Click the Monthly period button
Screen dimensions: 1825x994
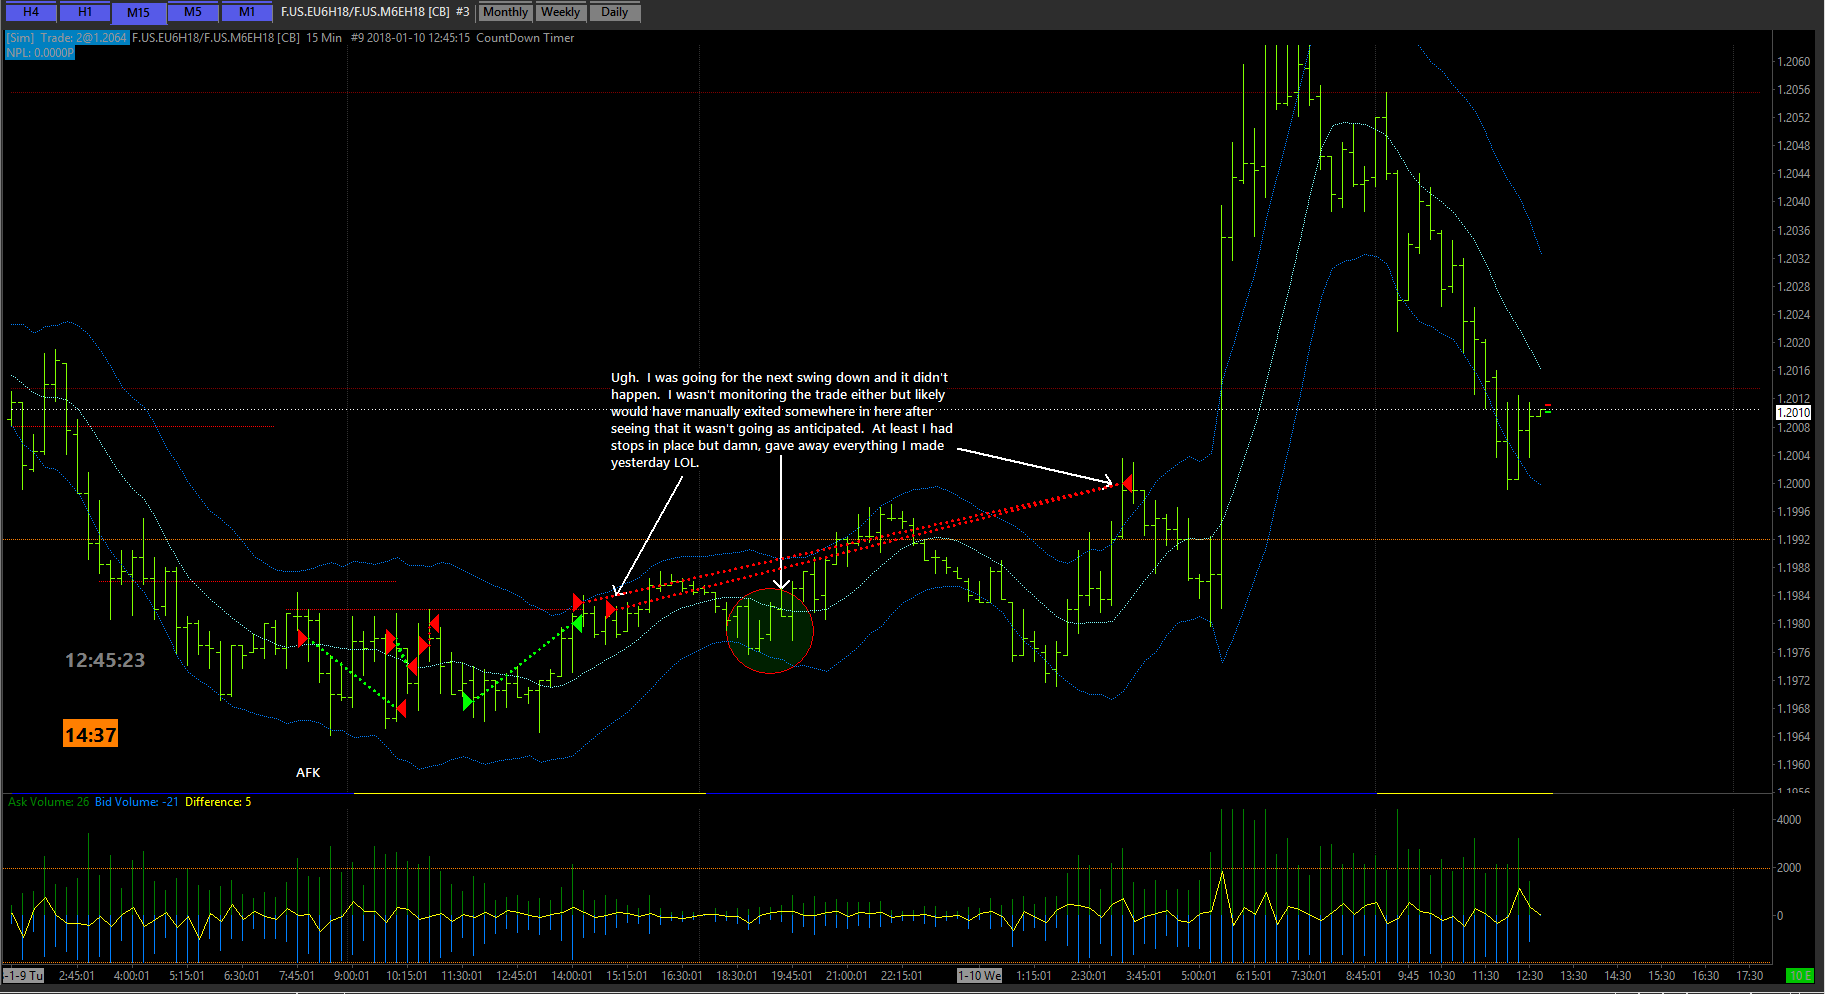point(505,12)
